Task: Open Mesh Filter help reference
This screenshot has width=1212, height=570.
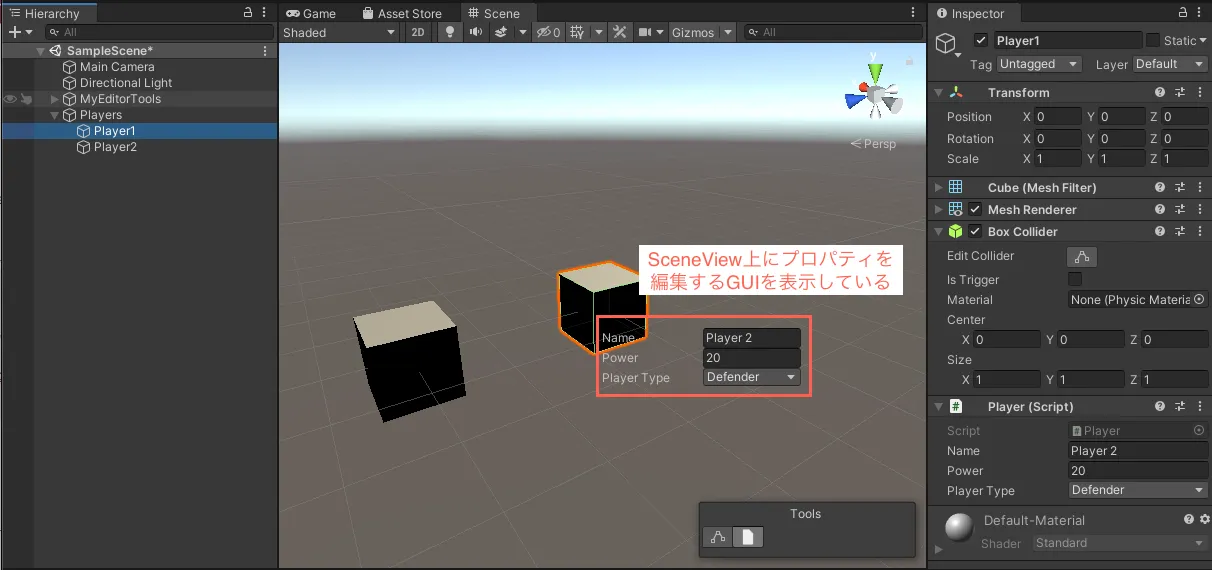Action: coord(1160,187)
